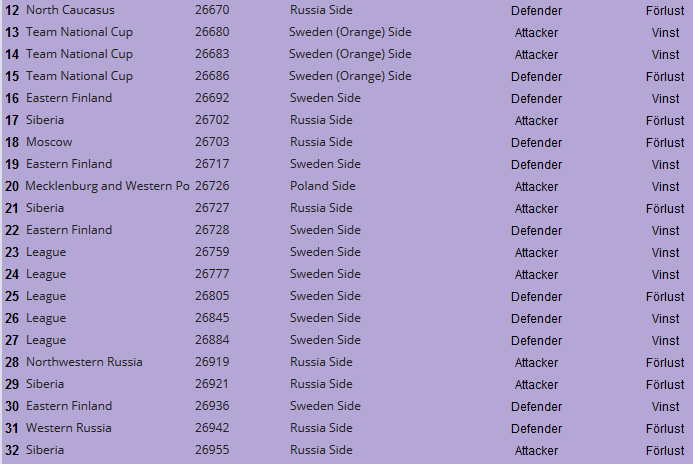Screen dimensions: 693x464
Task: Click the Western Russia region entry
Action: [x=69, y=428]
